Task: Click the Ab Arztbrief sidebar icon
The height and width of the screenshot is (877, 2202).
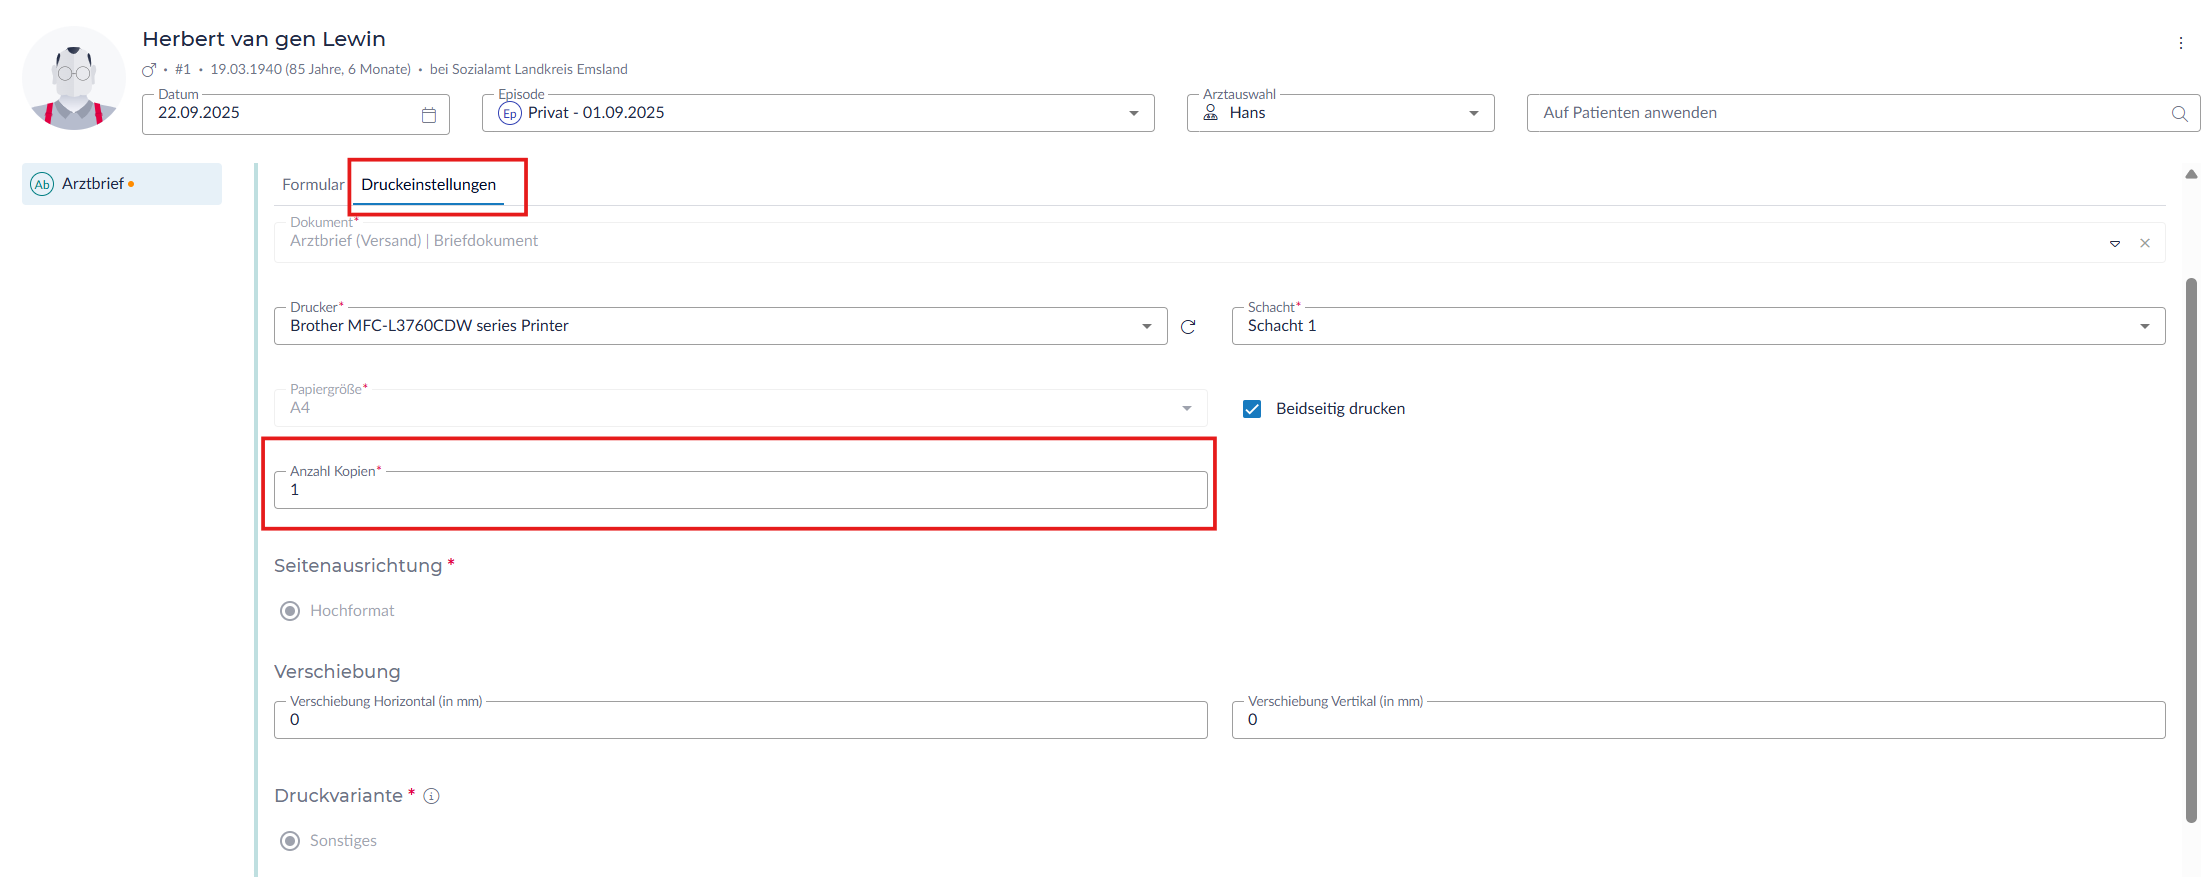Action: [x=42, y=184]
